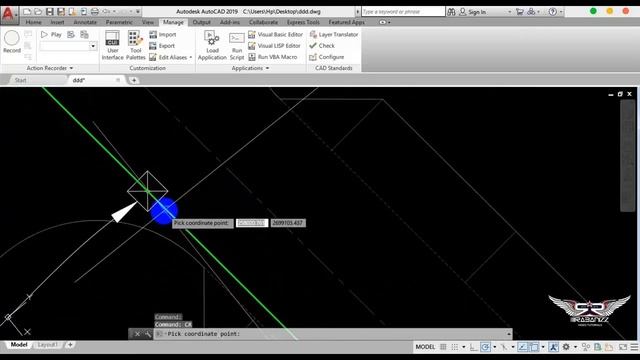Click Run Script icon
The height and width of the screenshot is (360, 640).
(x=237, y=45)
